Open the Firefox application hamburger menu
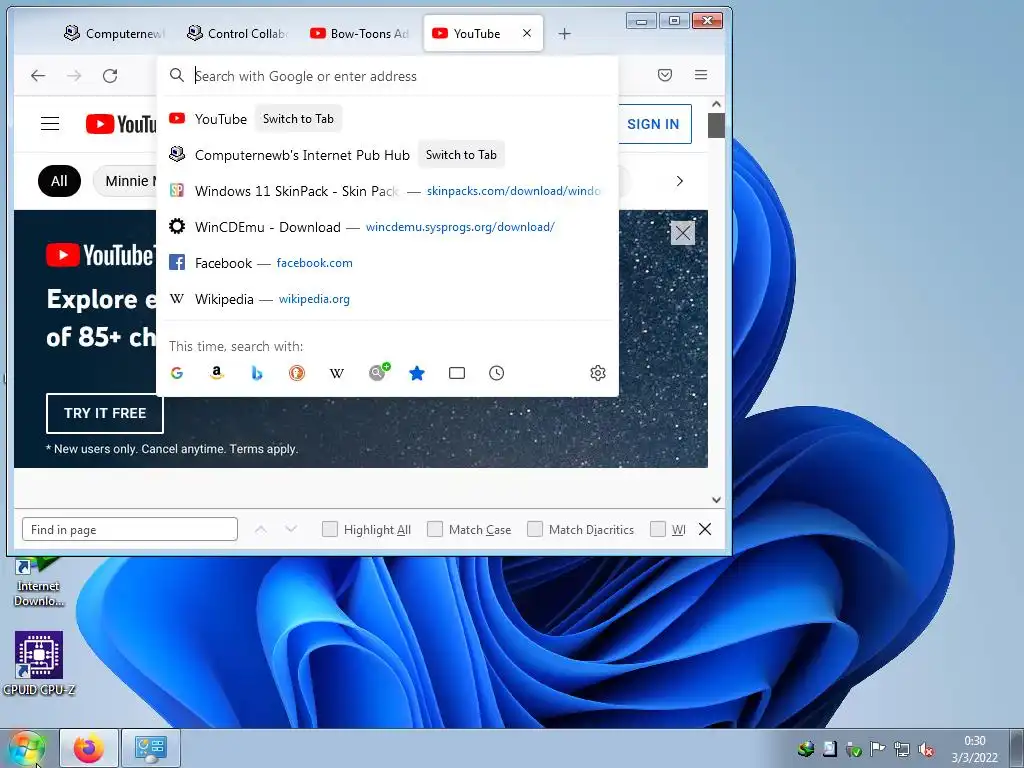The height and width of the screenshot is (768, 1024). [x=701, y=75]
